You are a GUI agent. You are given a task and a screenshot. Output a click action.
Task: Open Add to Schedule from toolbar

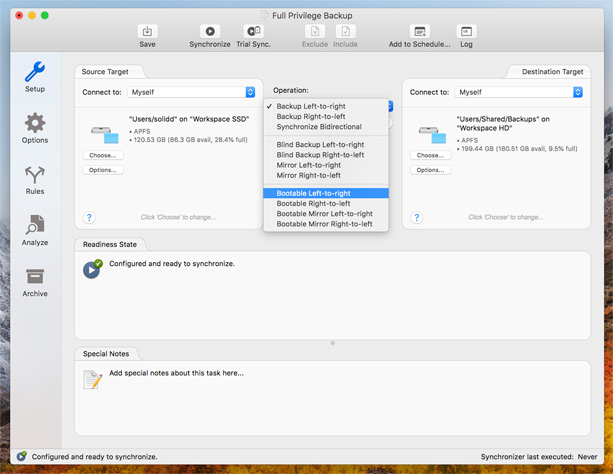point(419,31)
